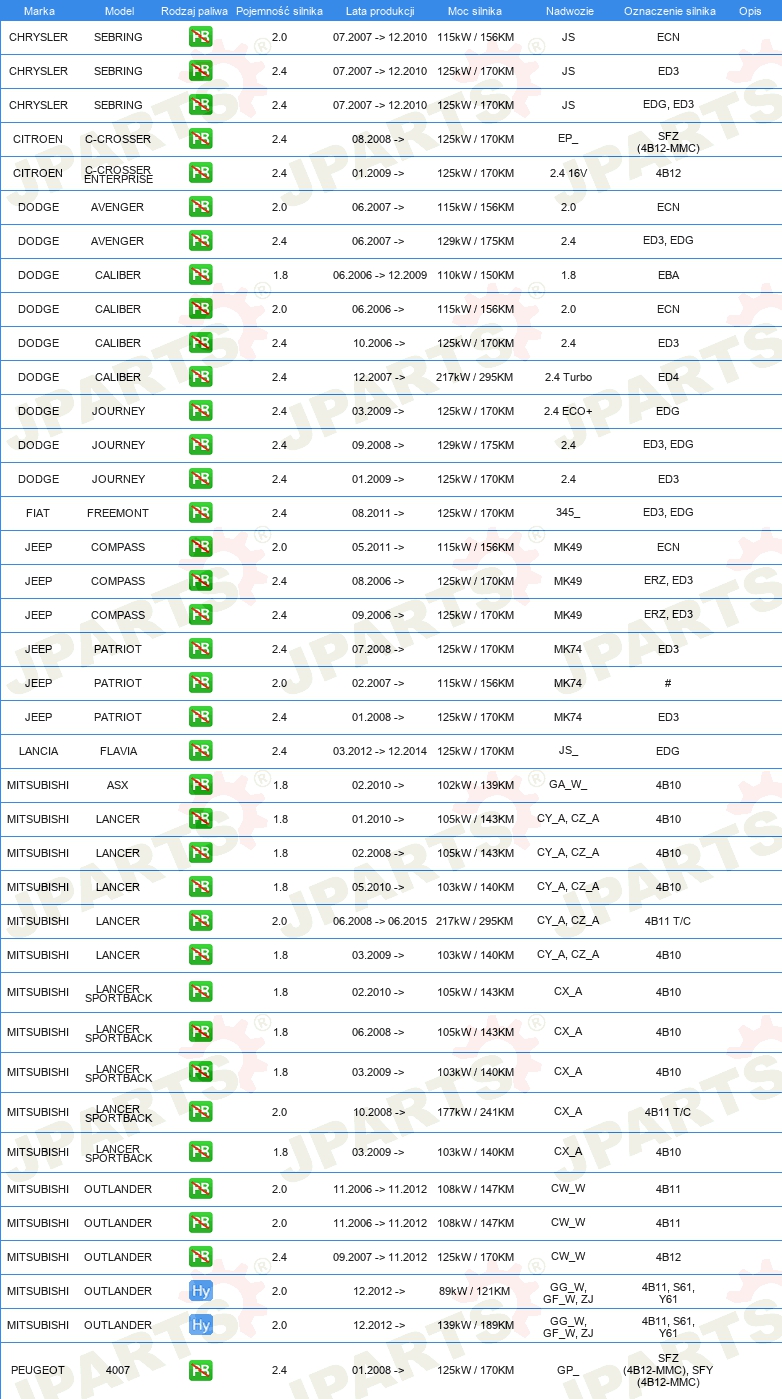Click petrol icon in Lancer Sportback 177kW row

point(200,1113)
